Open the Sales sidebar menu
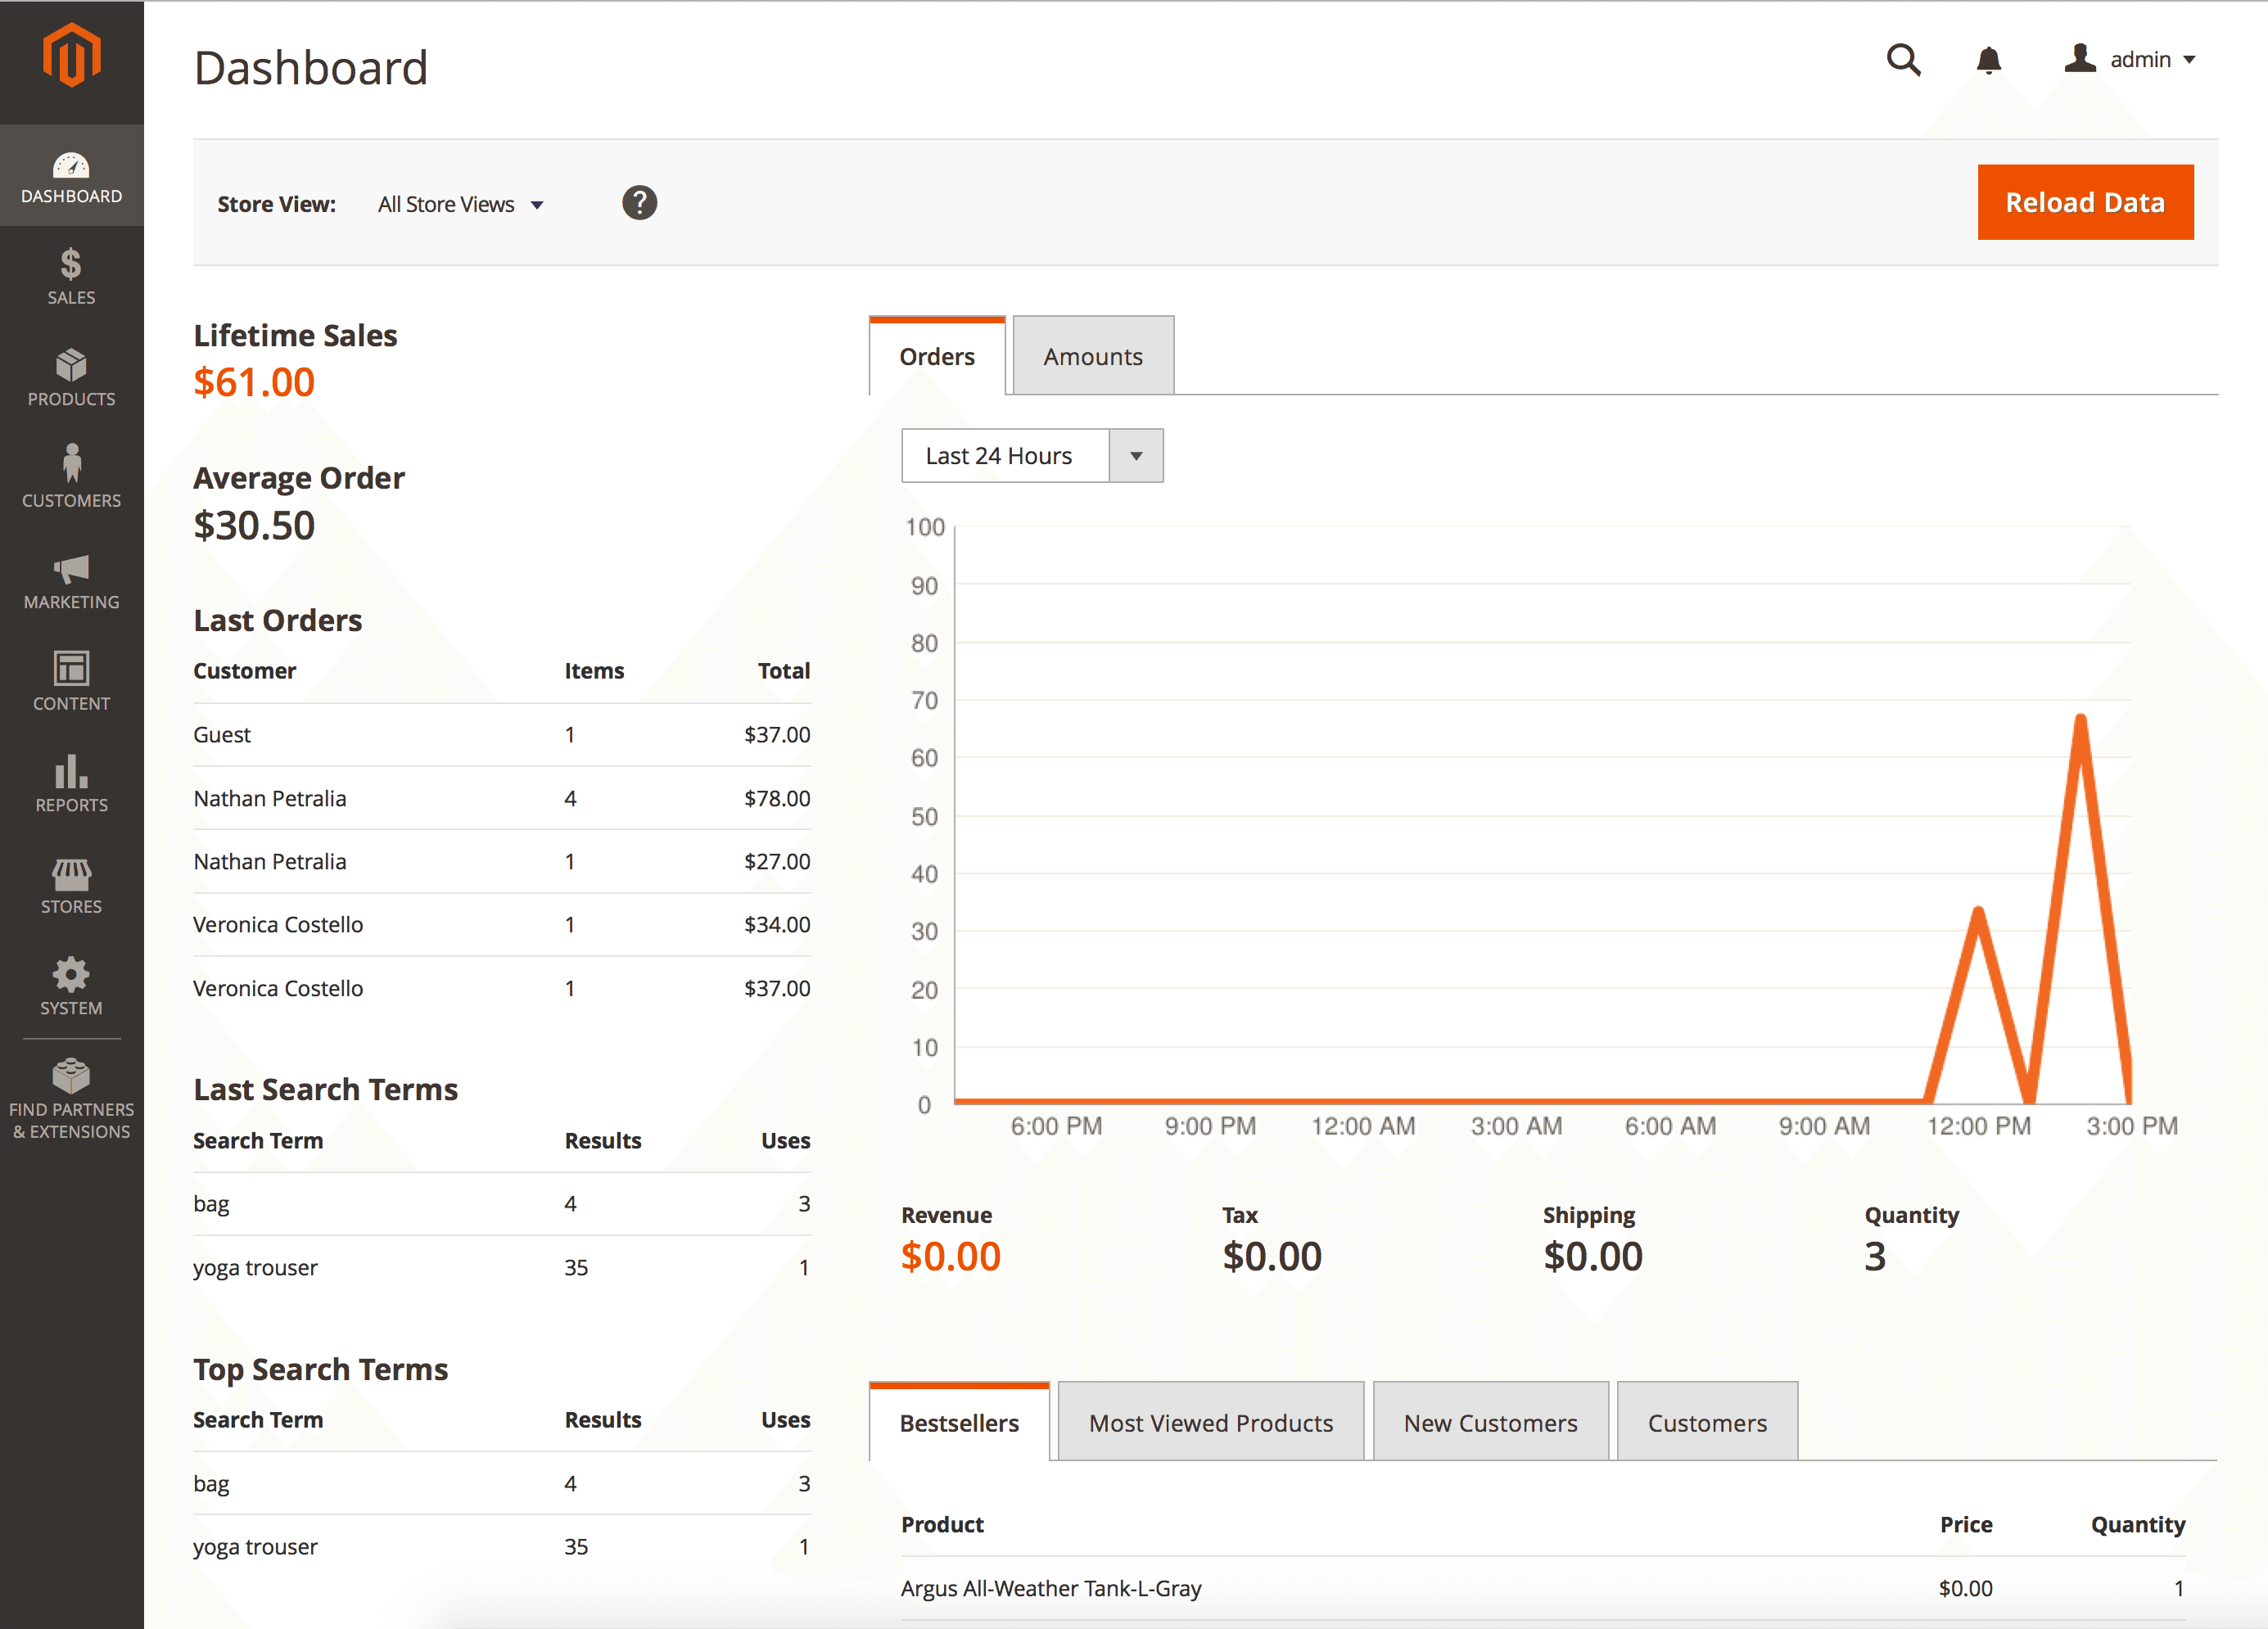This screenshot has width=2268, height=1629. [x=71, y=276]
